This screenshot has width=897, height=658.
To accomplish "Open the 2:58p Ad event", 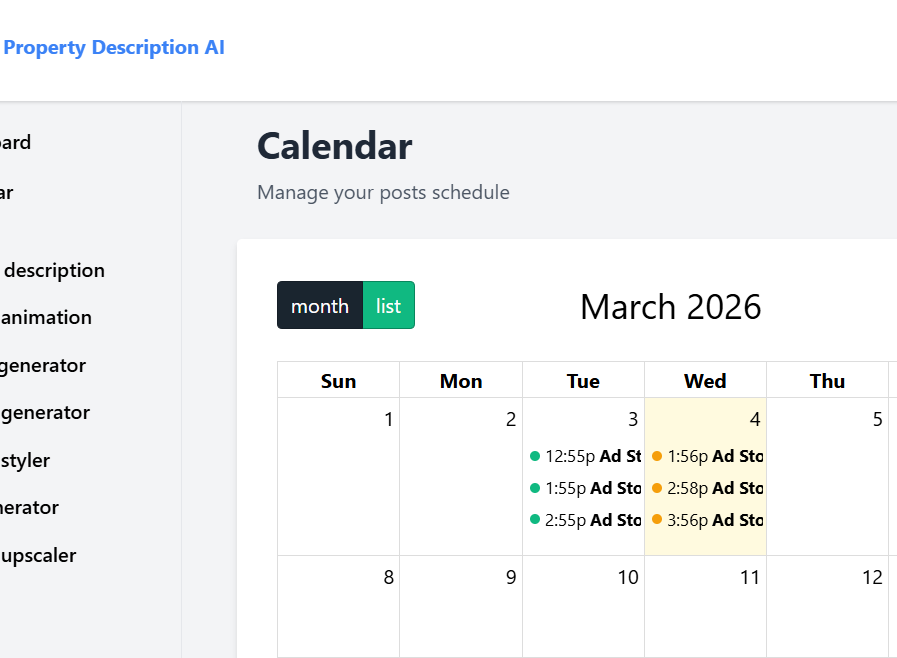I will point(714,488).
